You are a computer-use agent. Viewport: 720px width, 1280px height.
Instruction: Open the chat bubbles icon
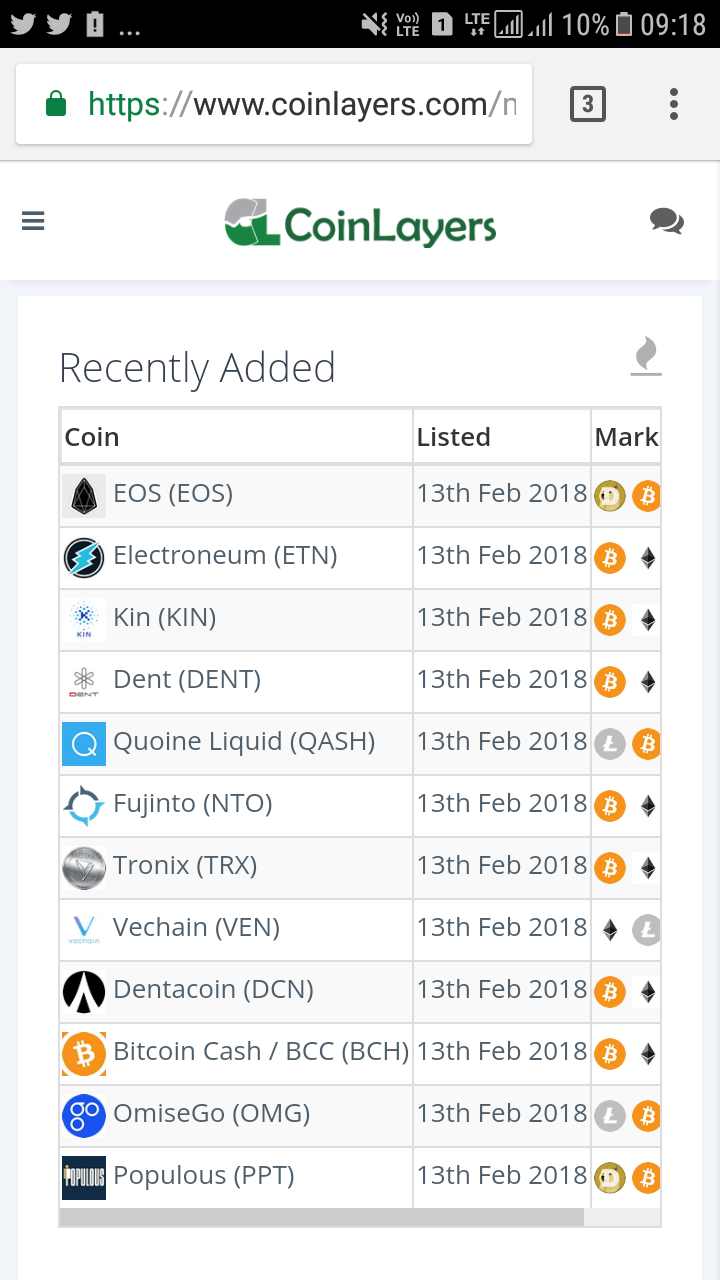click(666, 221)
